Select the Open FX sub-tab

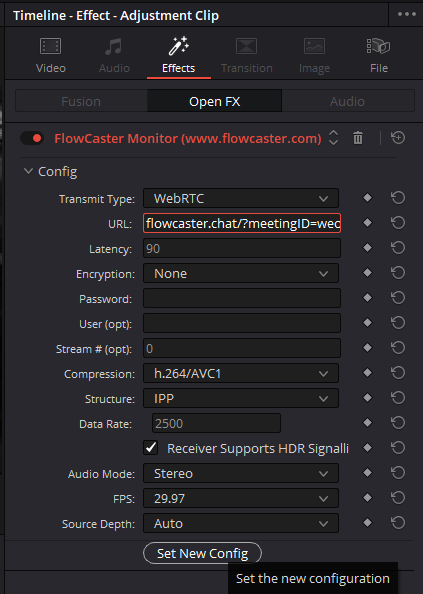point(214,101)
